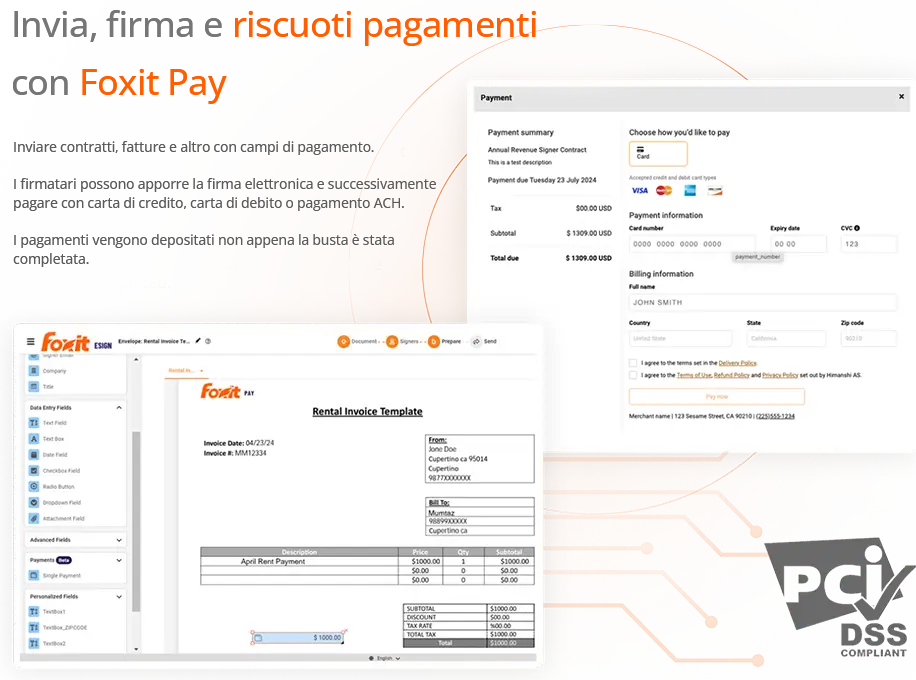Go to the Prepare step
The image size is (916, 680).
[x=445, y=341]
